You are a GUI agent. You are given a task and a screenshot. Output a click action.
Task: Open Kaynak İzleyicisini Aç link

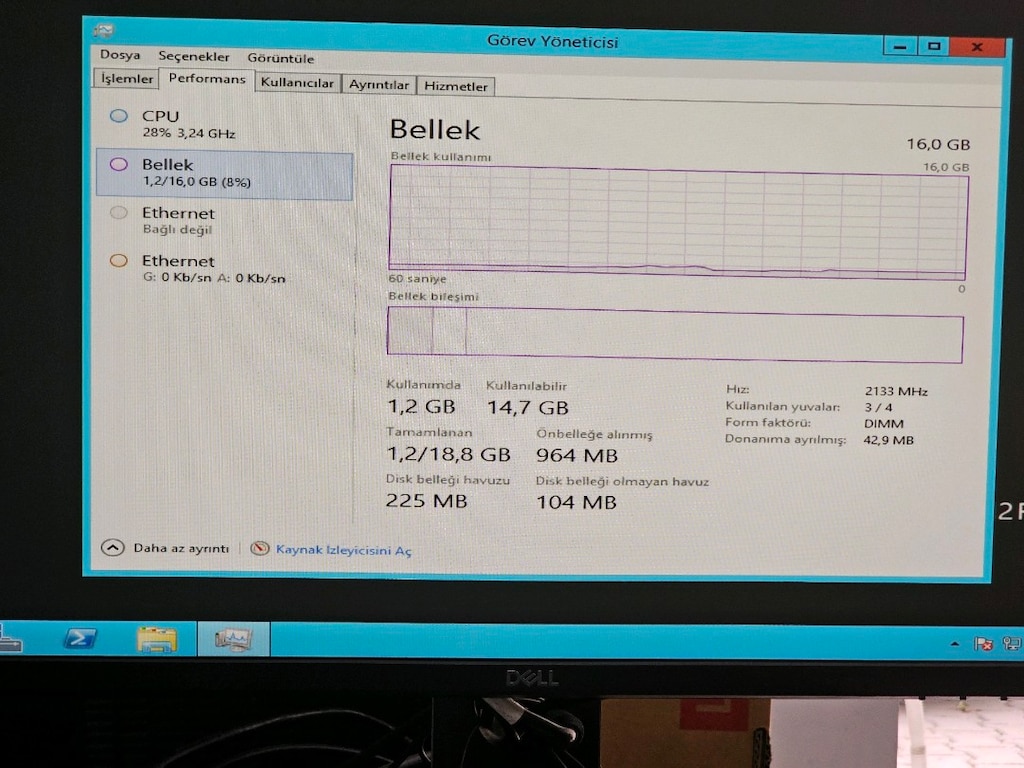344,550
